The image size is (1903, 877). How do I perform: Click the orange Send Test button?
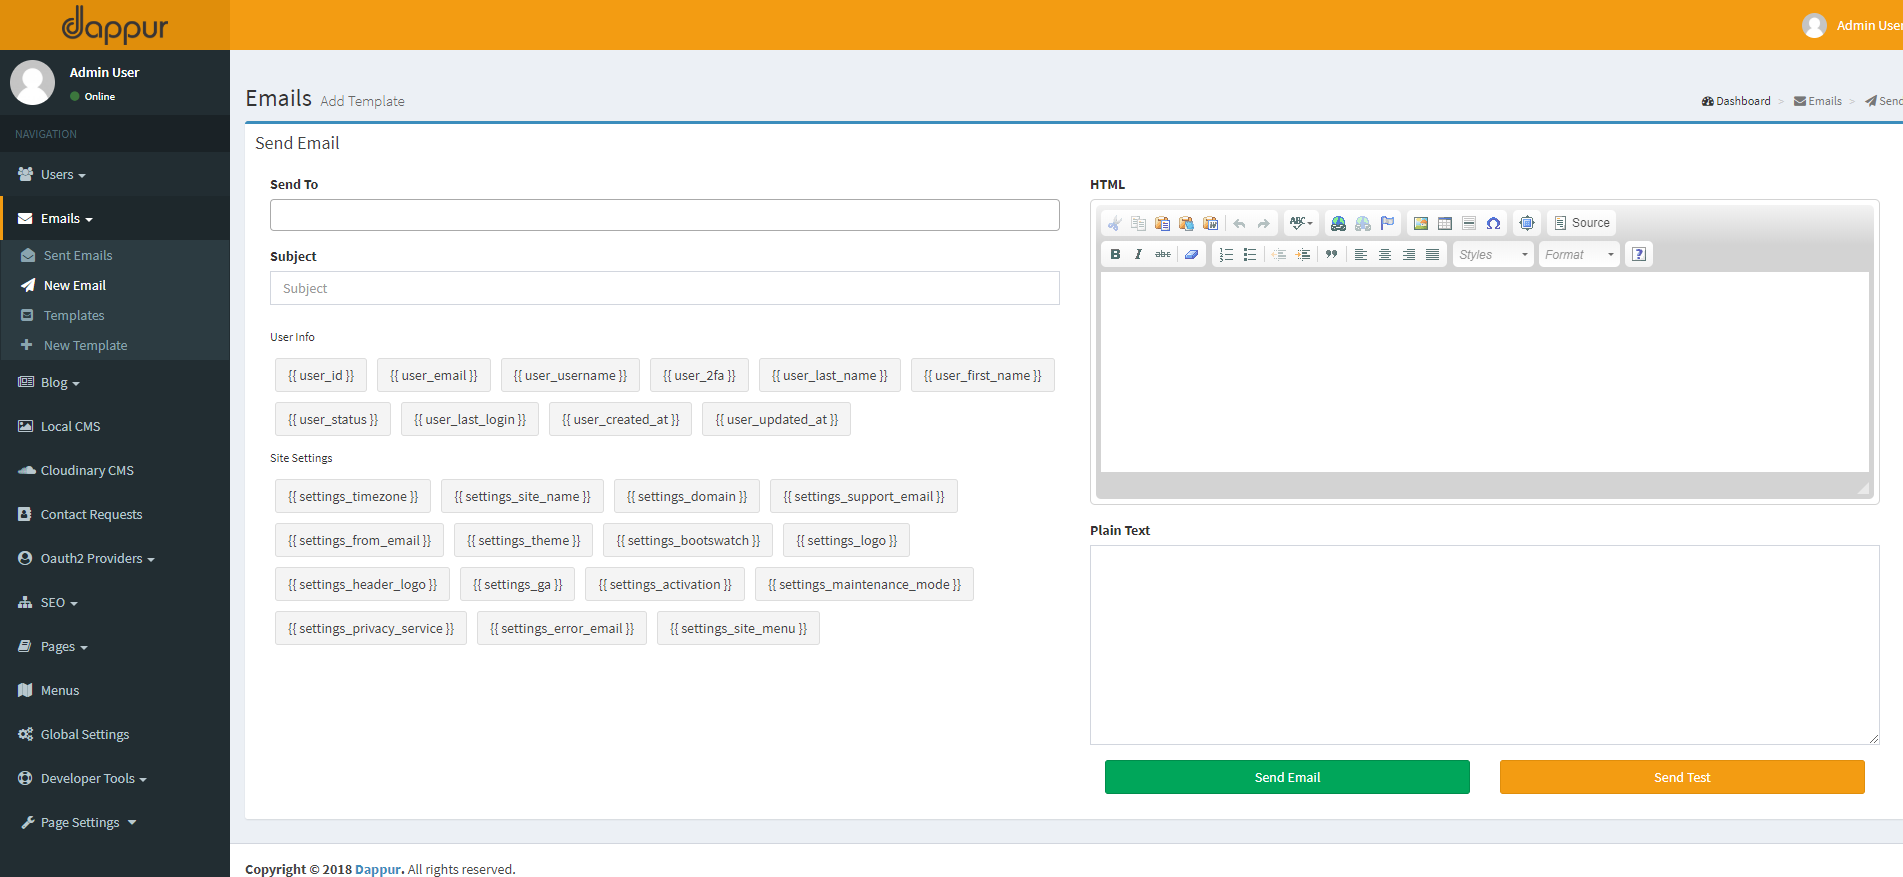point(1682,777)
